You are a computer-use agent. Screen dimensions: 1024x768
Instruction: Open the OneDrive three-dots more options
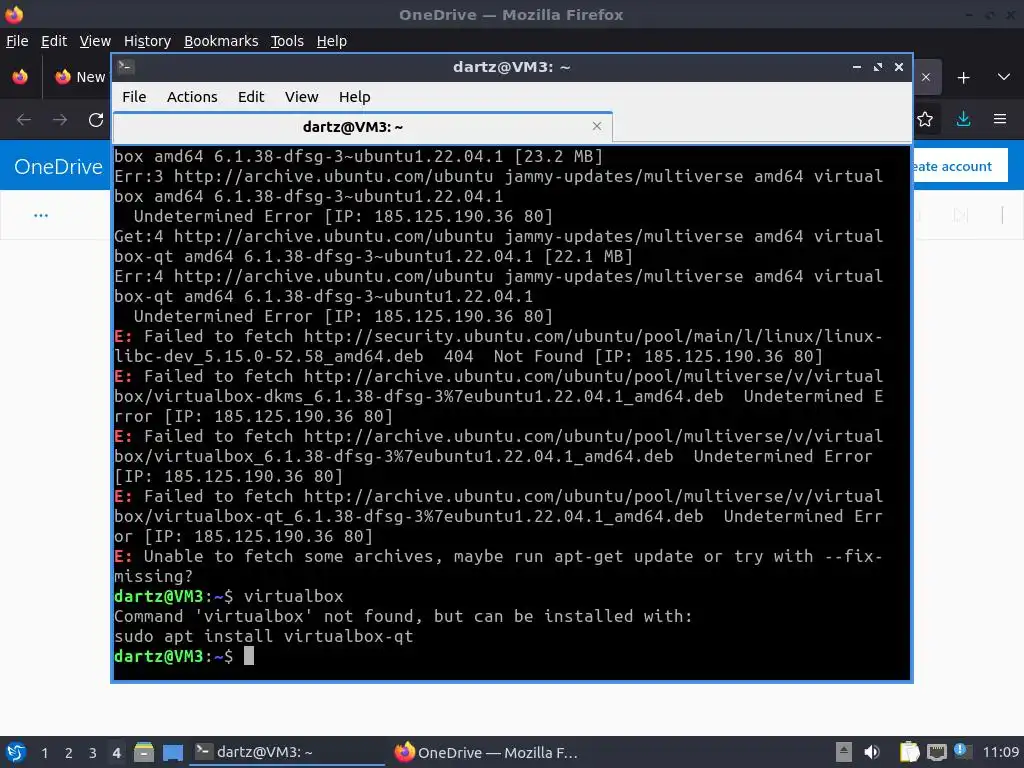[x=40, y=215]
